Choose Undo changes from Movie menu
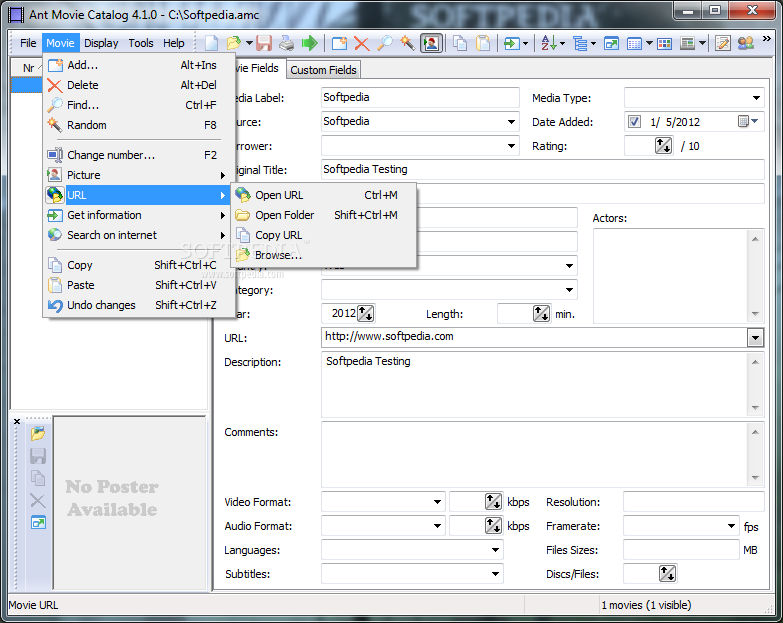 pos(136,305)
